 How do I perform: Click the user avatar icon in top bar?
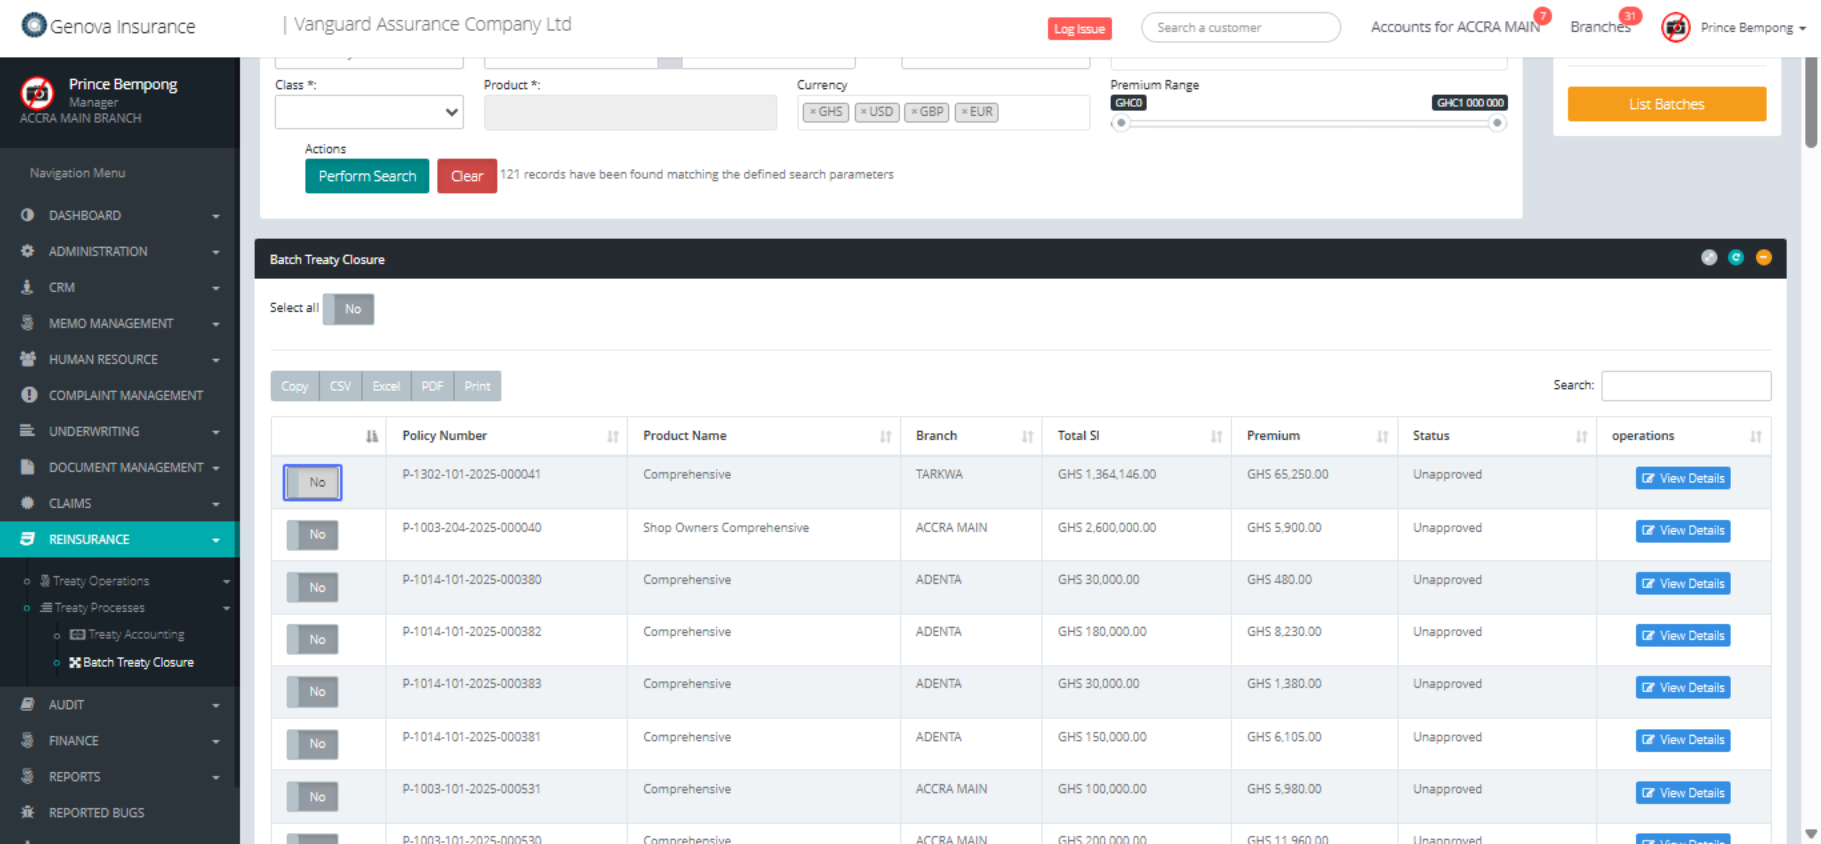[1675, 27]
